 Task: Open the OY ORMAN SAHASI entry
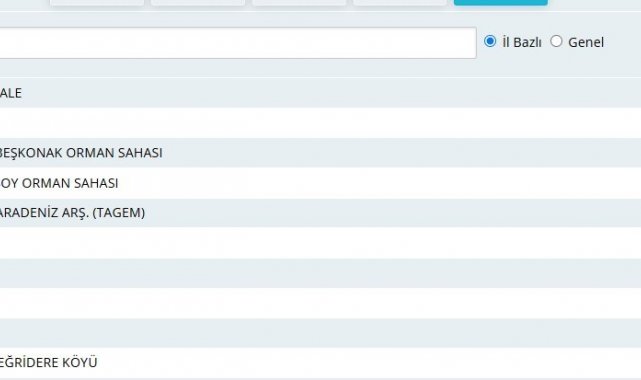tap(320, 183)
